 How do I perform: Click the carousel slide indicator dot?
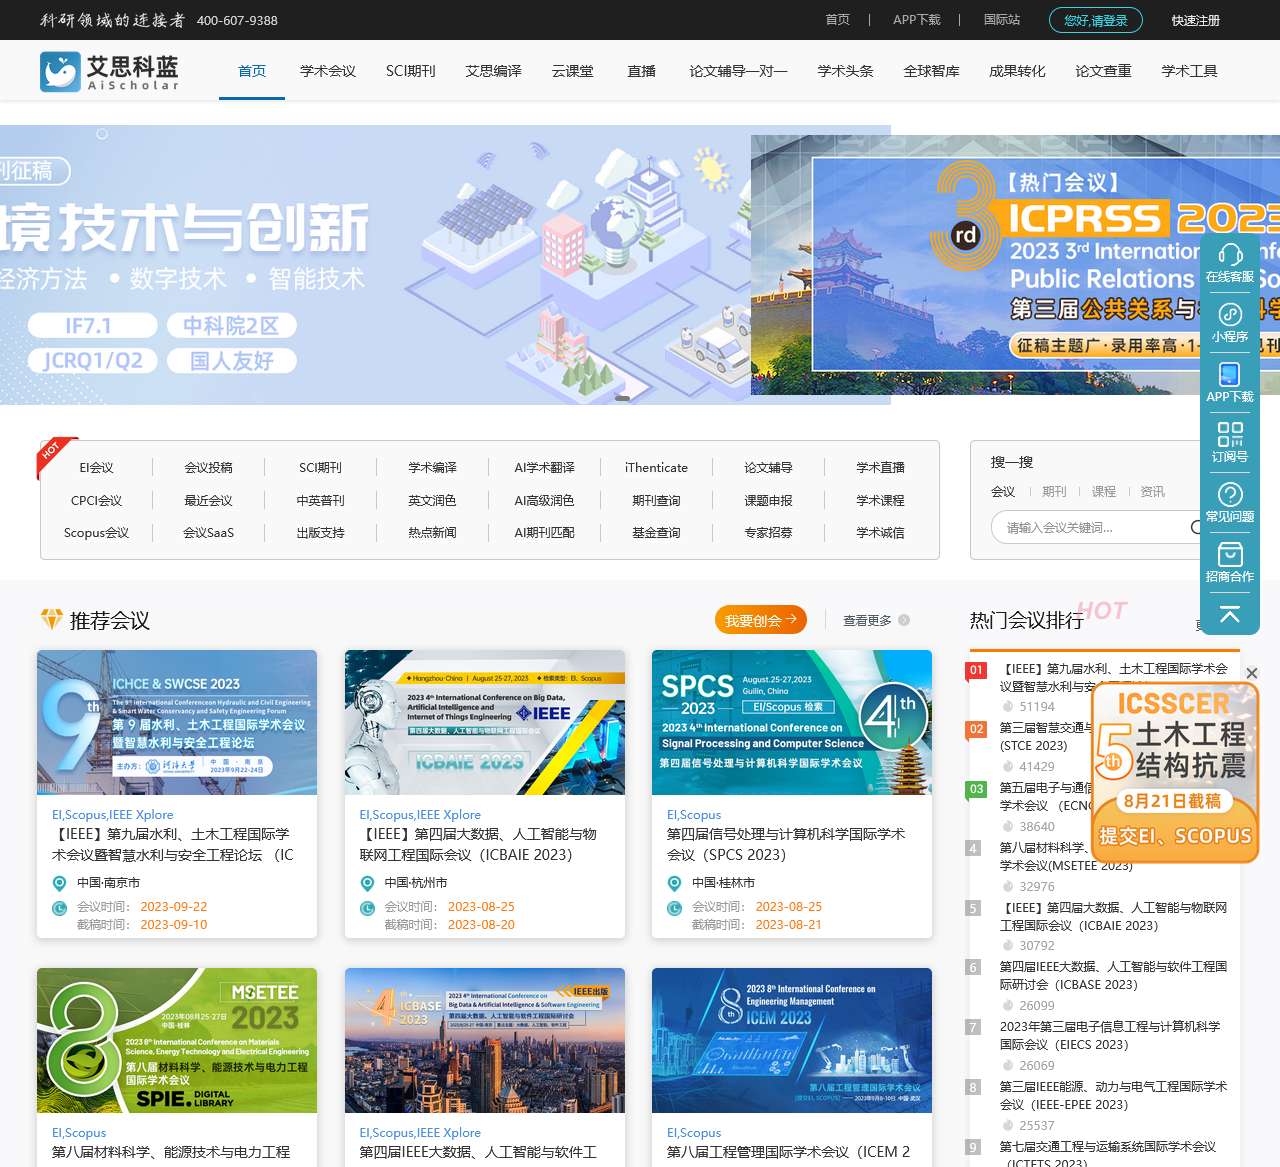(x=622, y=398)
